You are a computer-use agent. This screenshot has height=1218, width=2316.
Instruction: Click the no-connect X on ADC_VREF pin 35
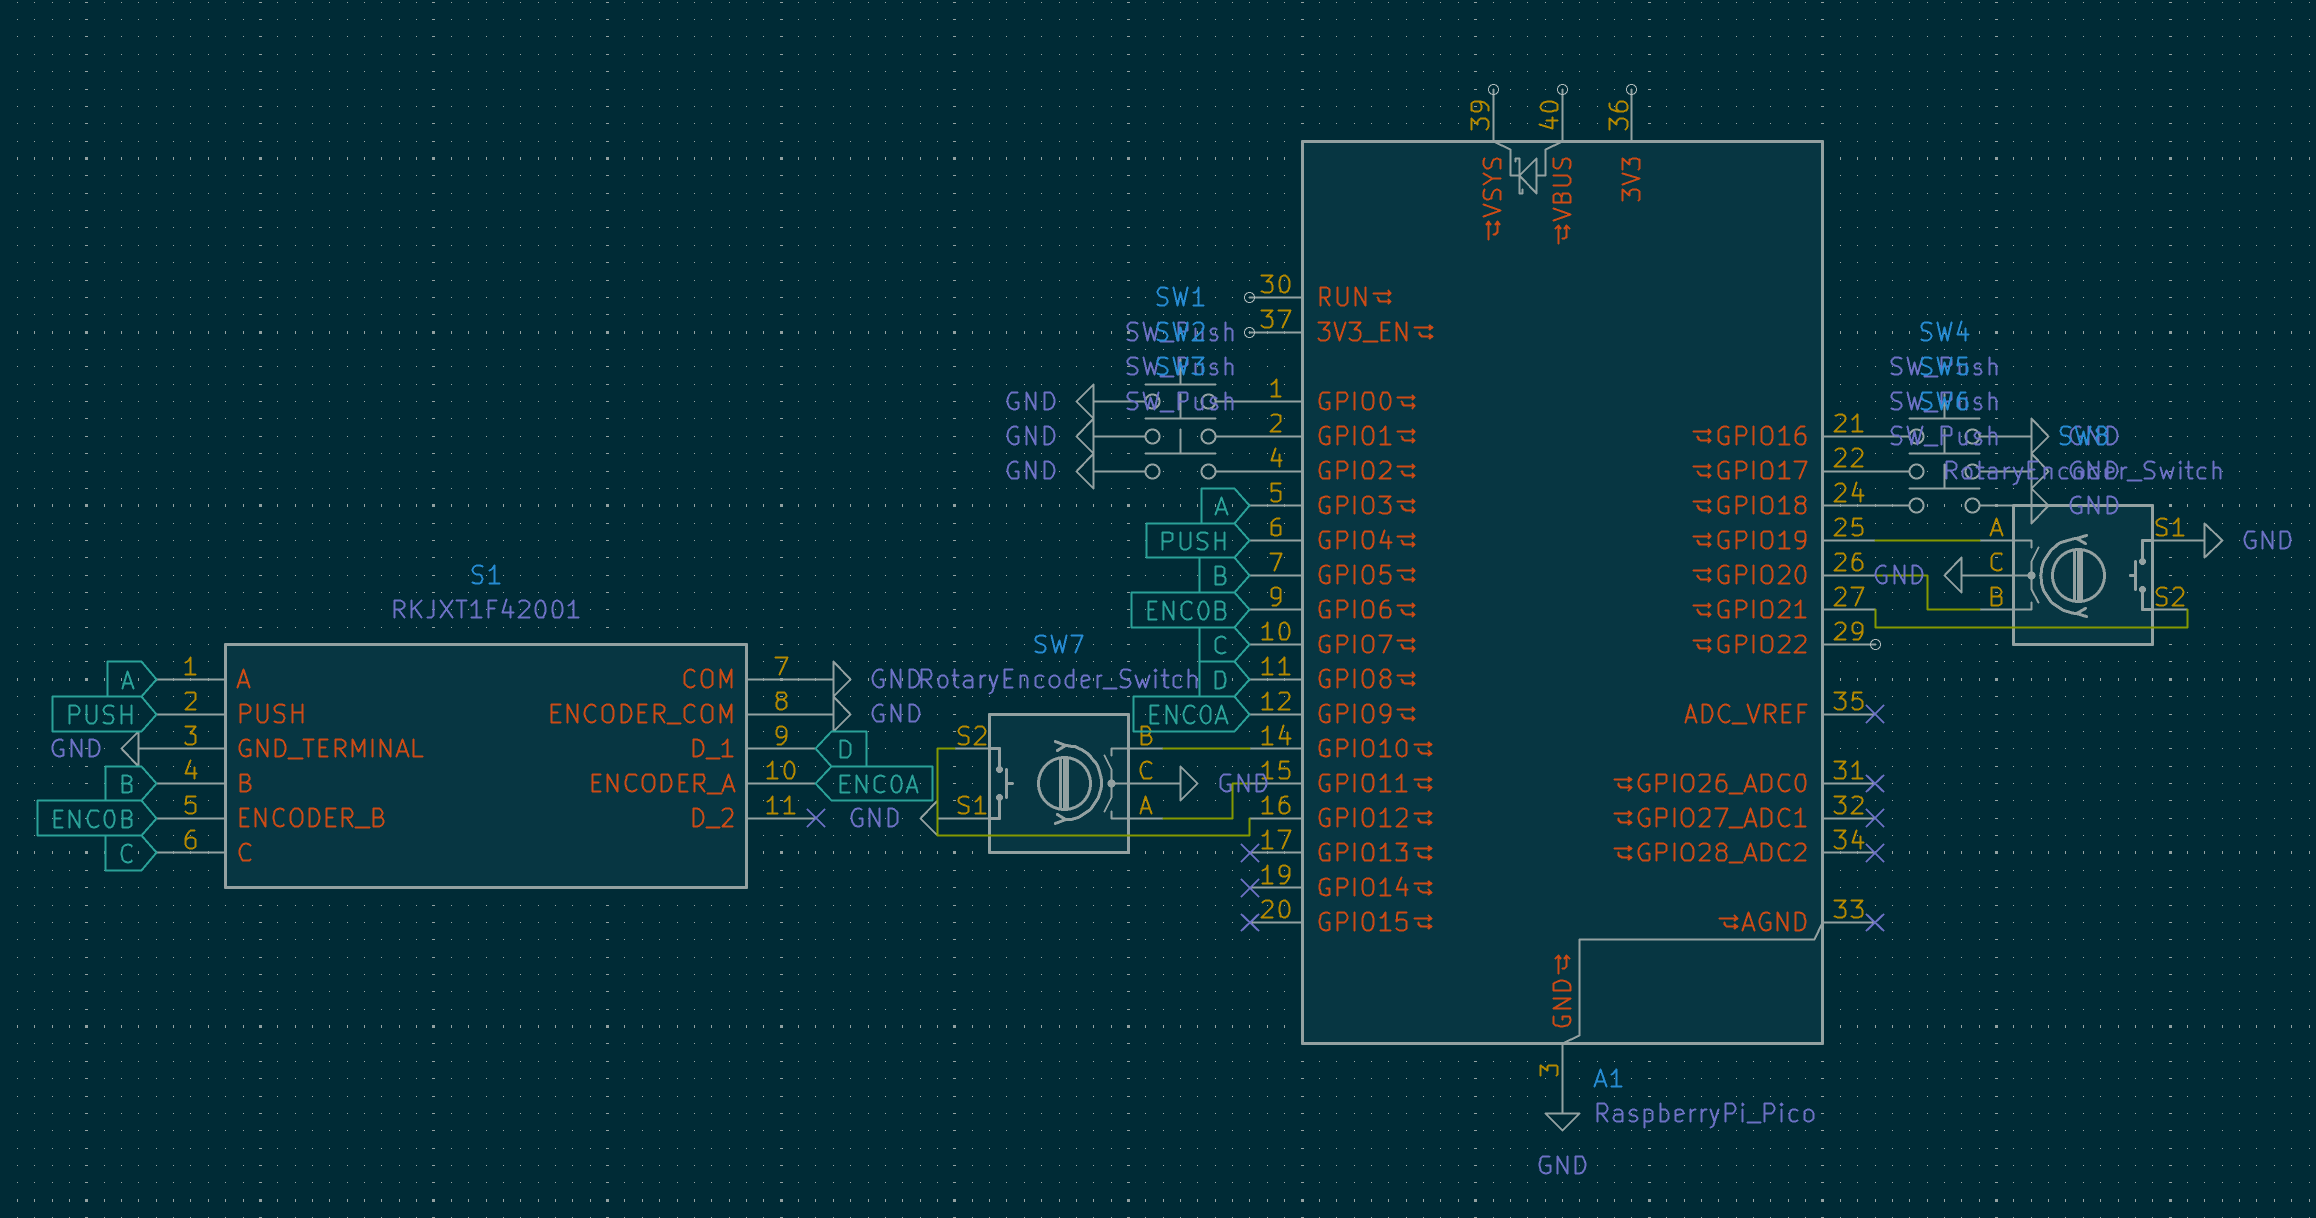click(1875, 714)
